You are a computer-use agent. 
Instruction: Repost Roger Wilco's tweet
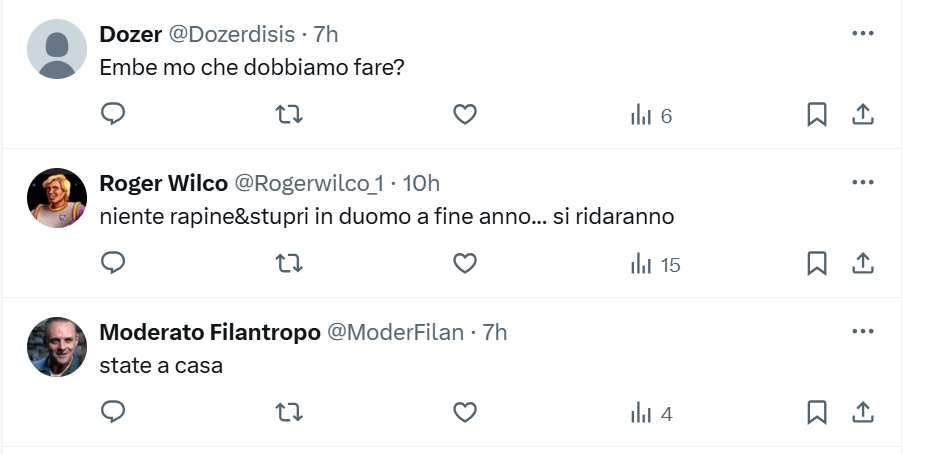[289, 263]
